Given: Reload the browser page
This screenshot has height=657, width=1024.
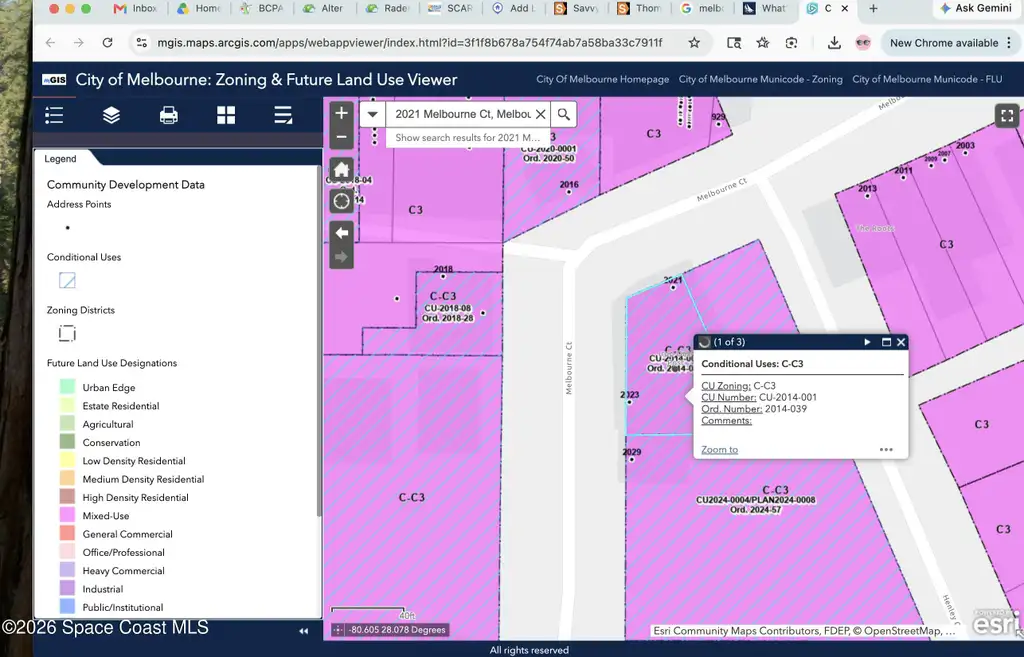Looking at the screenshot, I should [108, 43].
